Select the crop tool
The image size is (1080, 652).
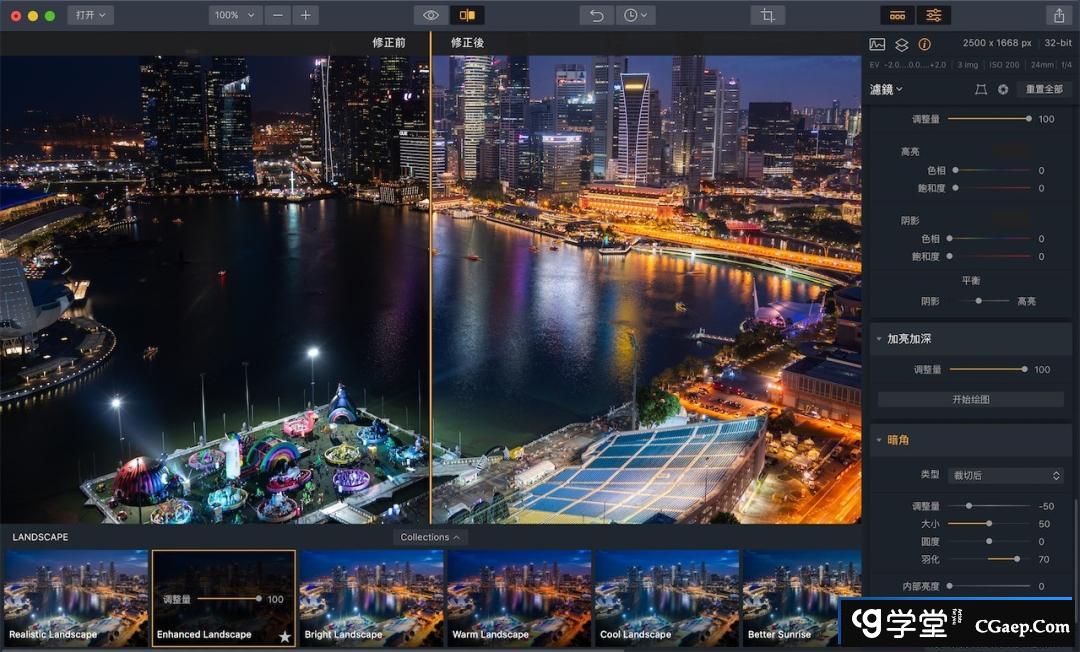click(767, 15)
